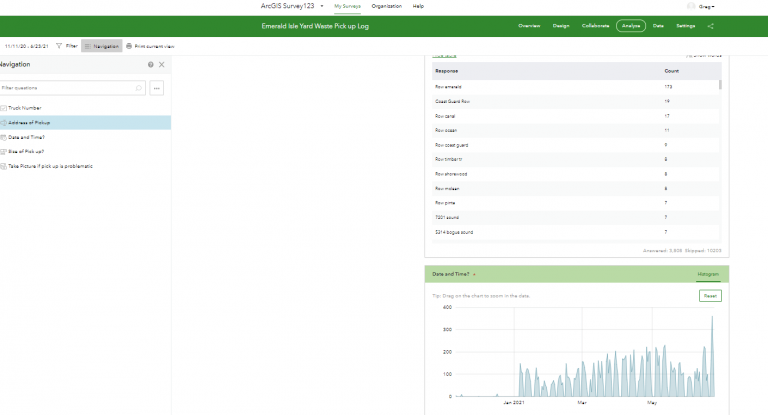Click the Filter funnel icon
Image resolution: width=768 pixels, height=415 pixels.
coord(59,46)
